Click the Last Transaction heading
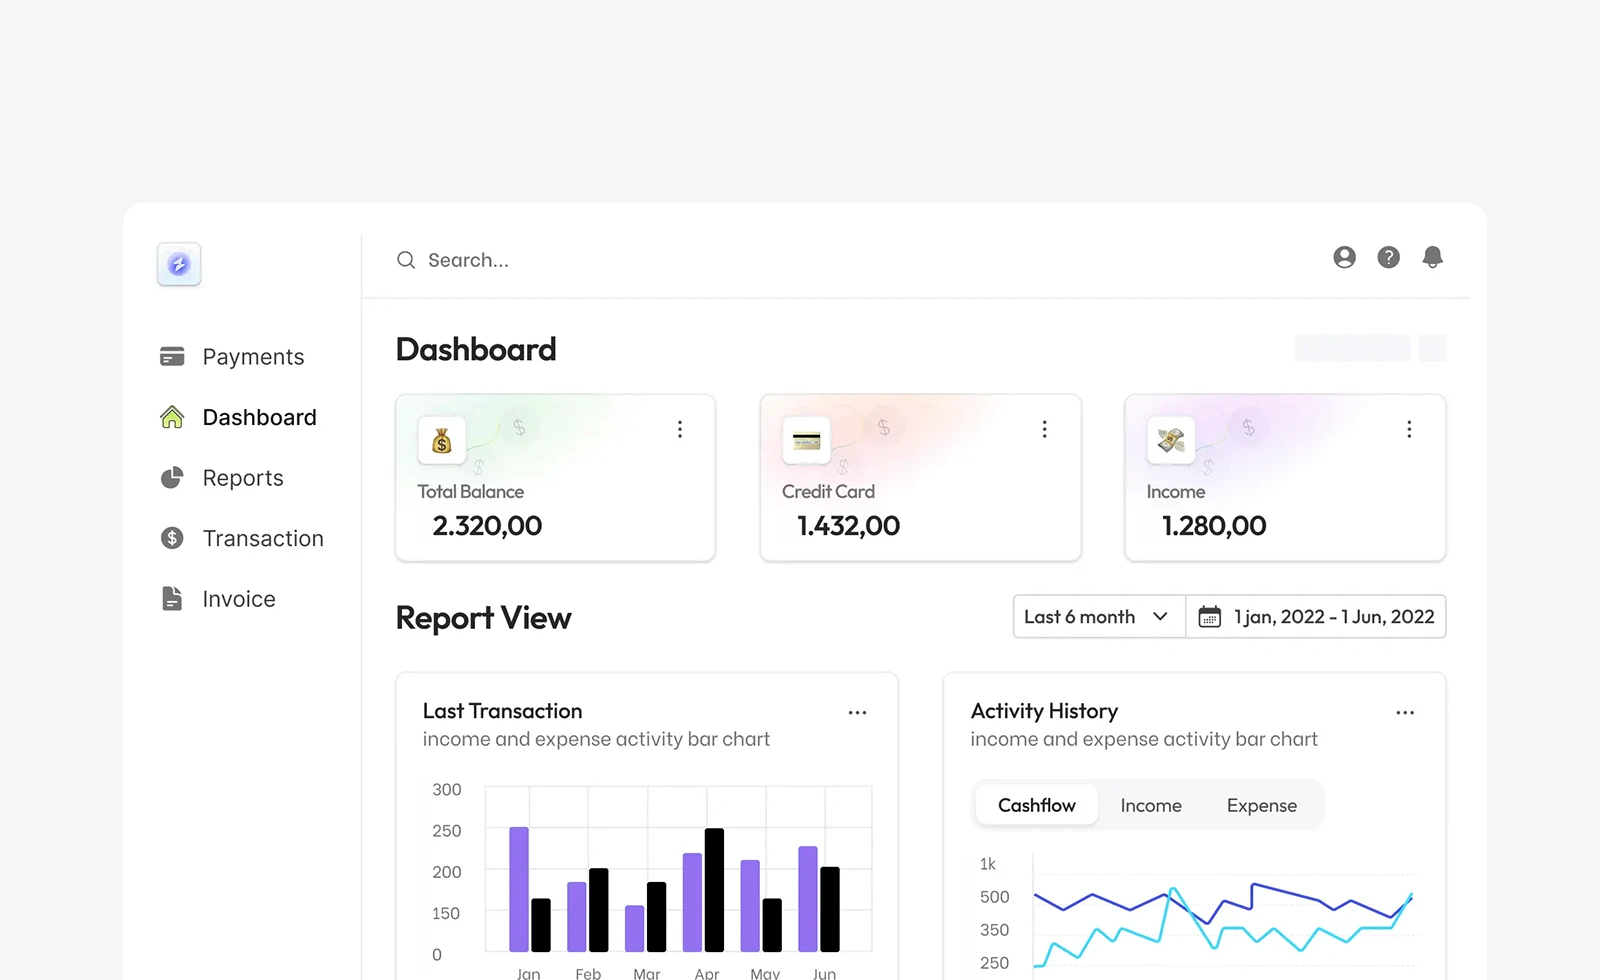1600x980 pixels. 503,711
